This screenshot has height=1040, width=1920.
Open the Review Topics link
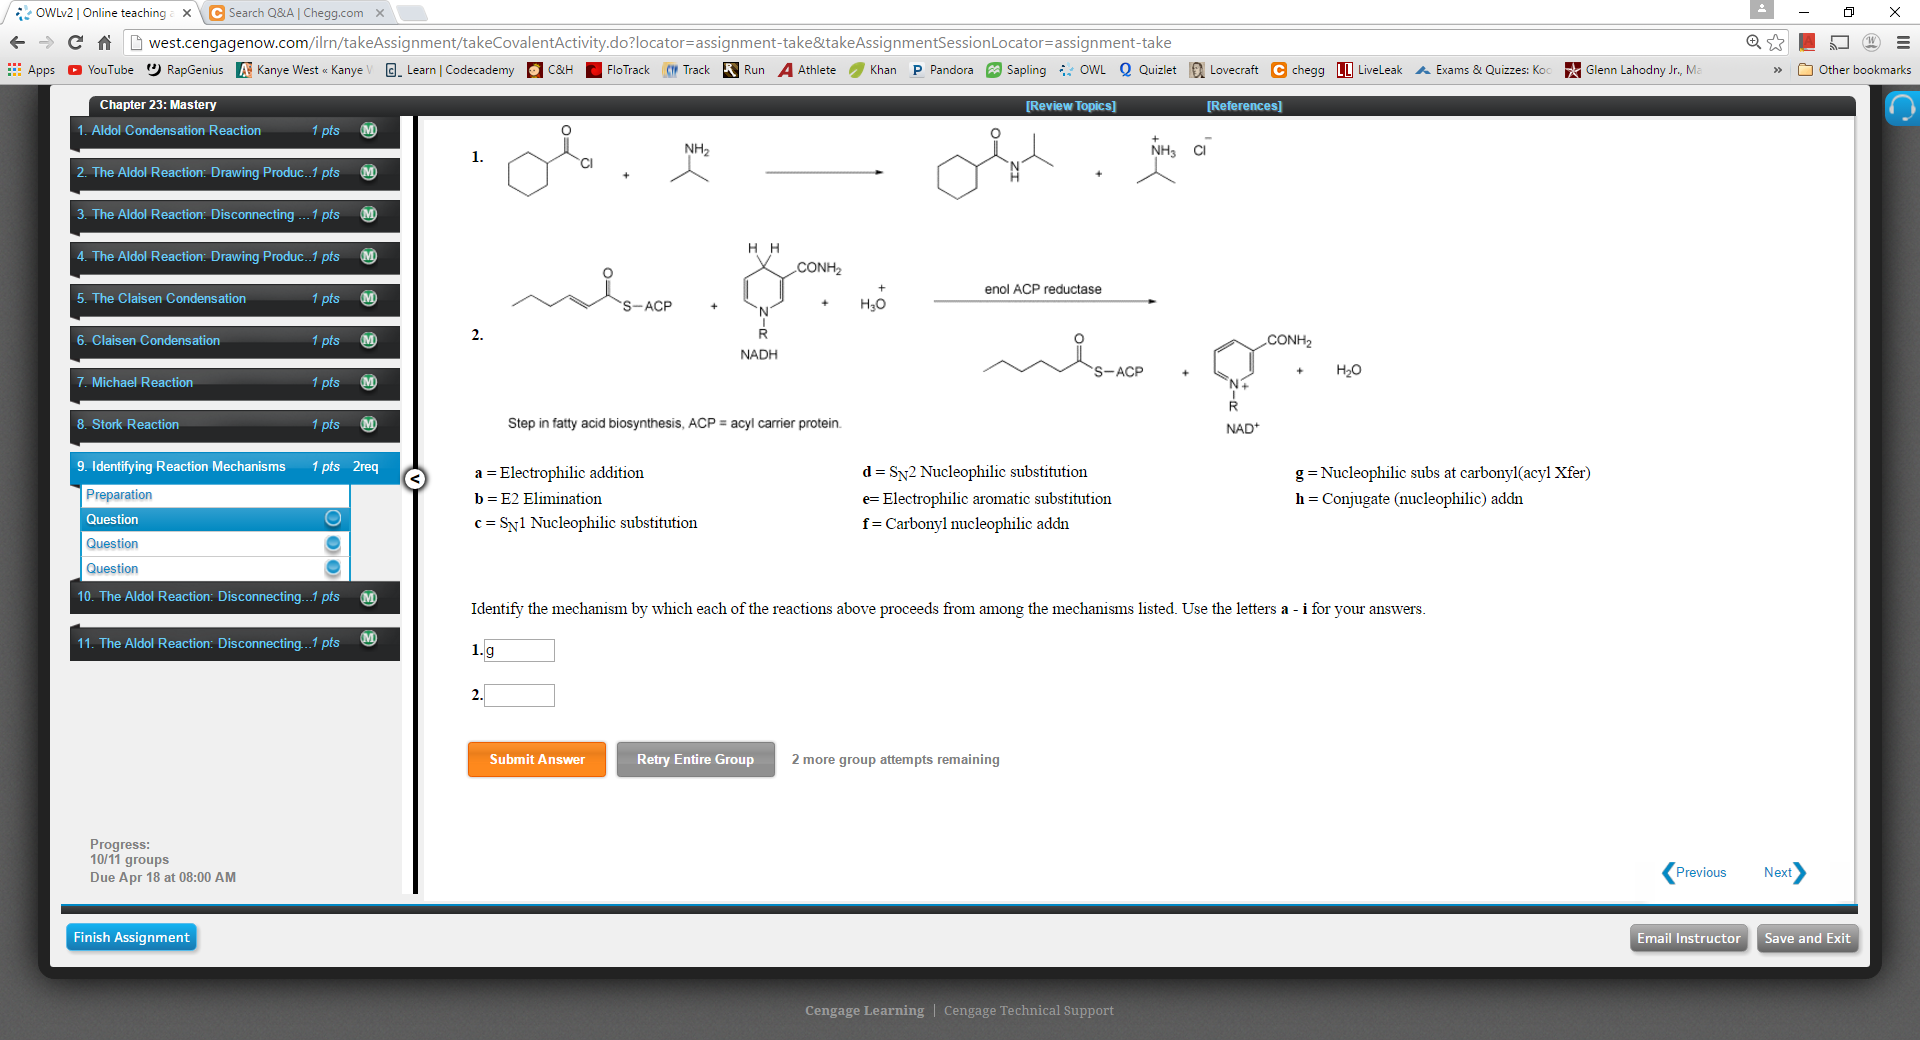1072,105
